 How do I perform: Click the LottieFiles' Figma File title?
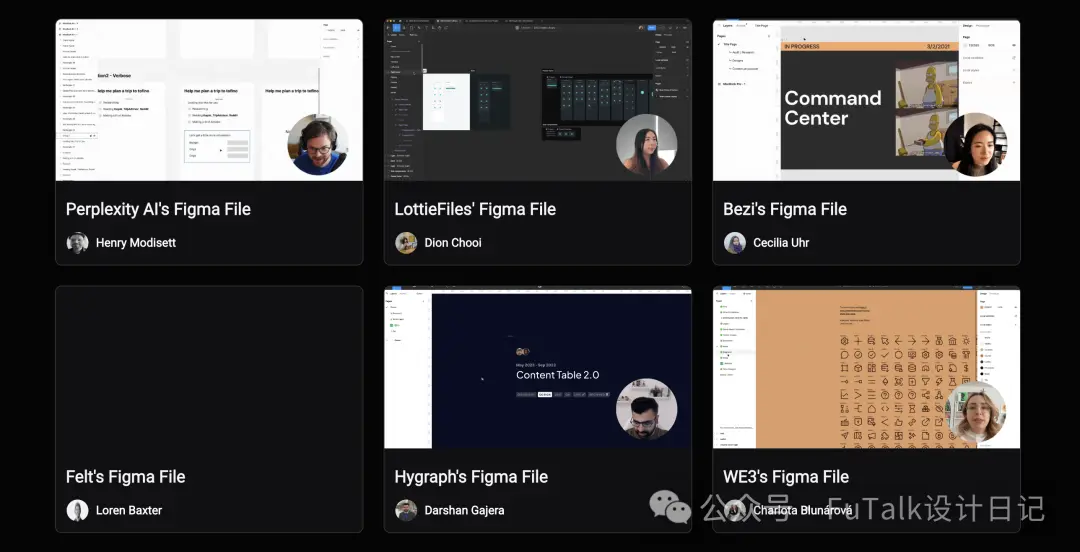tap(475, 209)
